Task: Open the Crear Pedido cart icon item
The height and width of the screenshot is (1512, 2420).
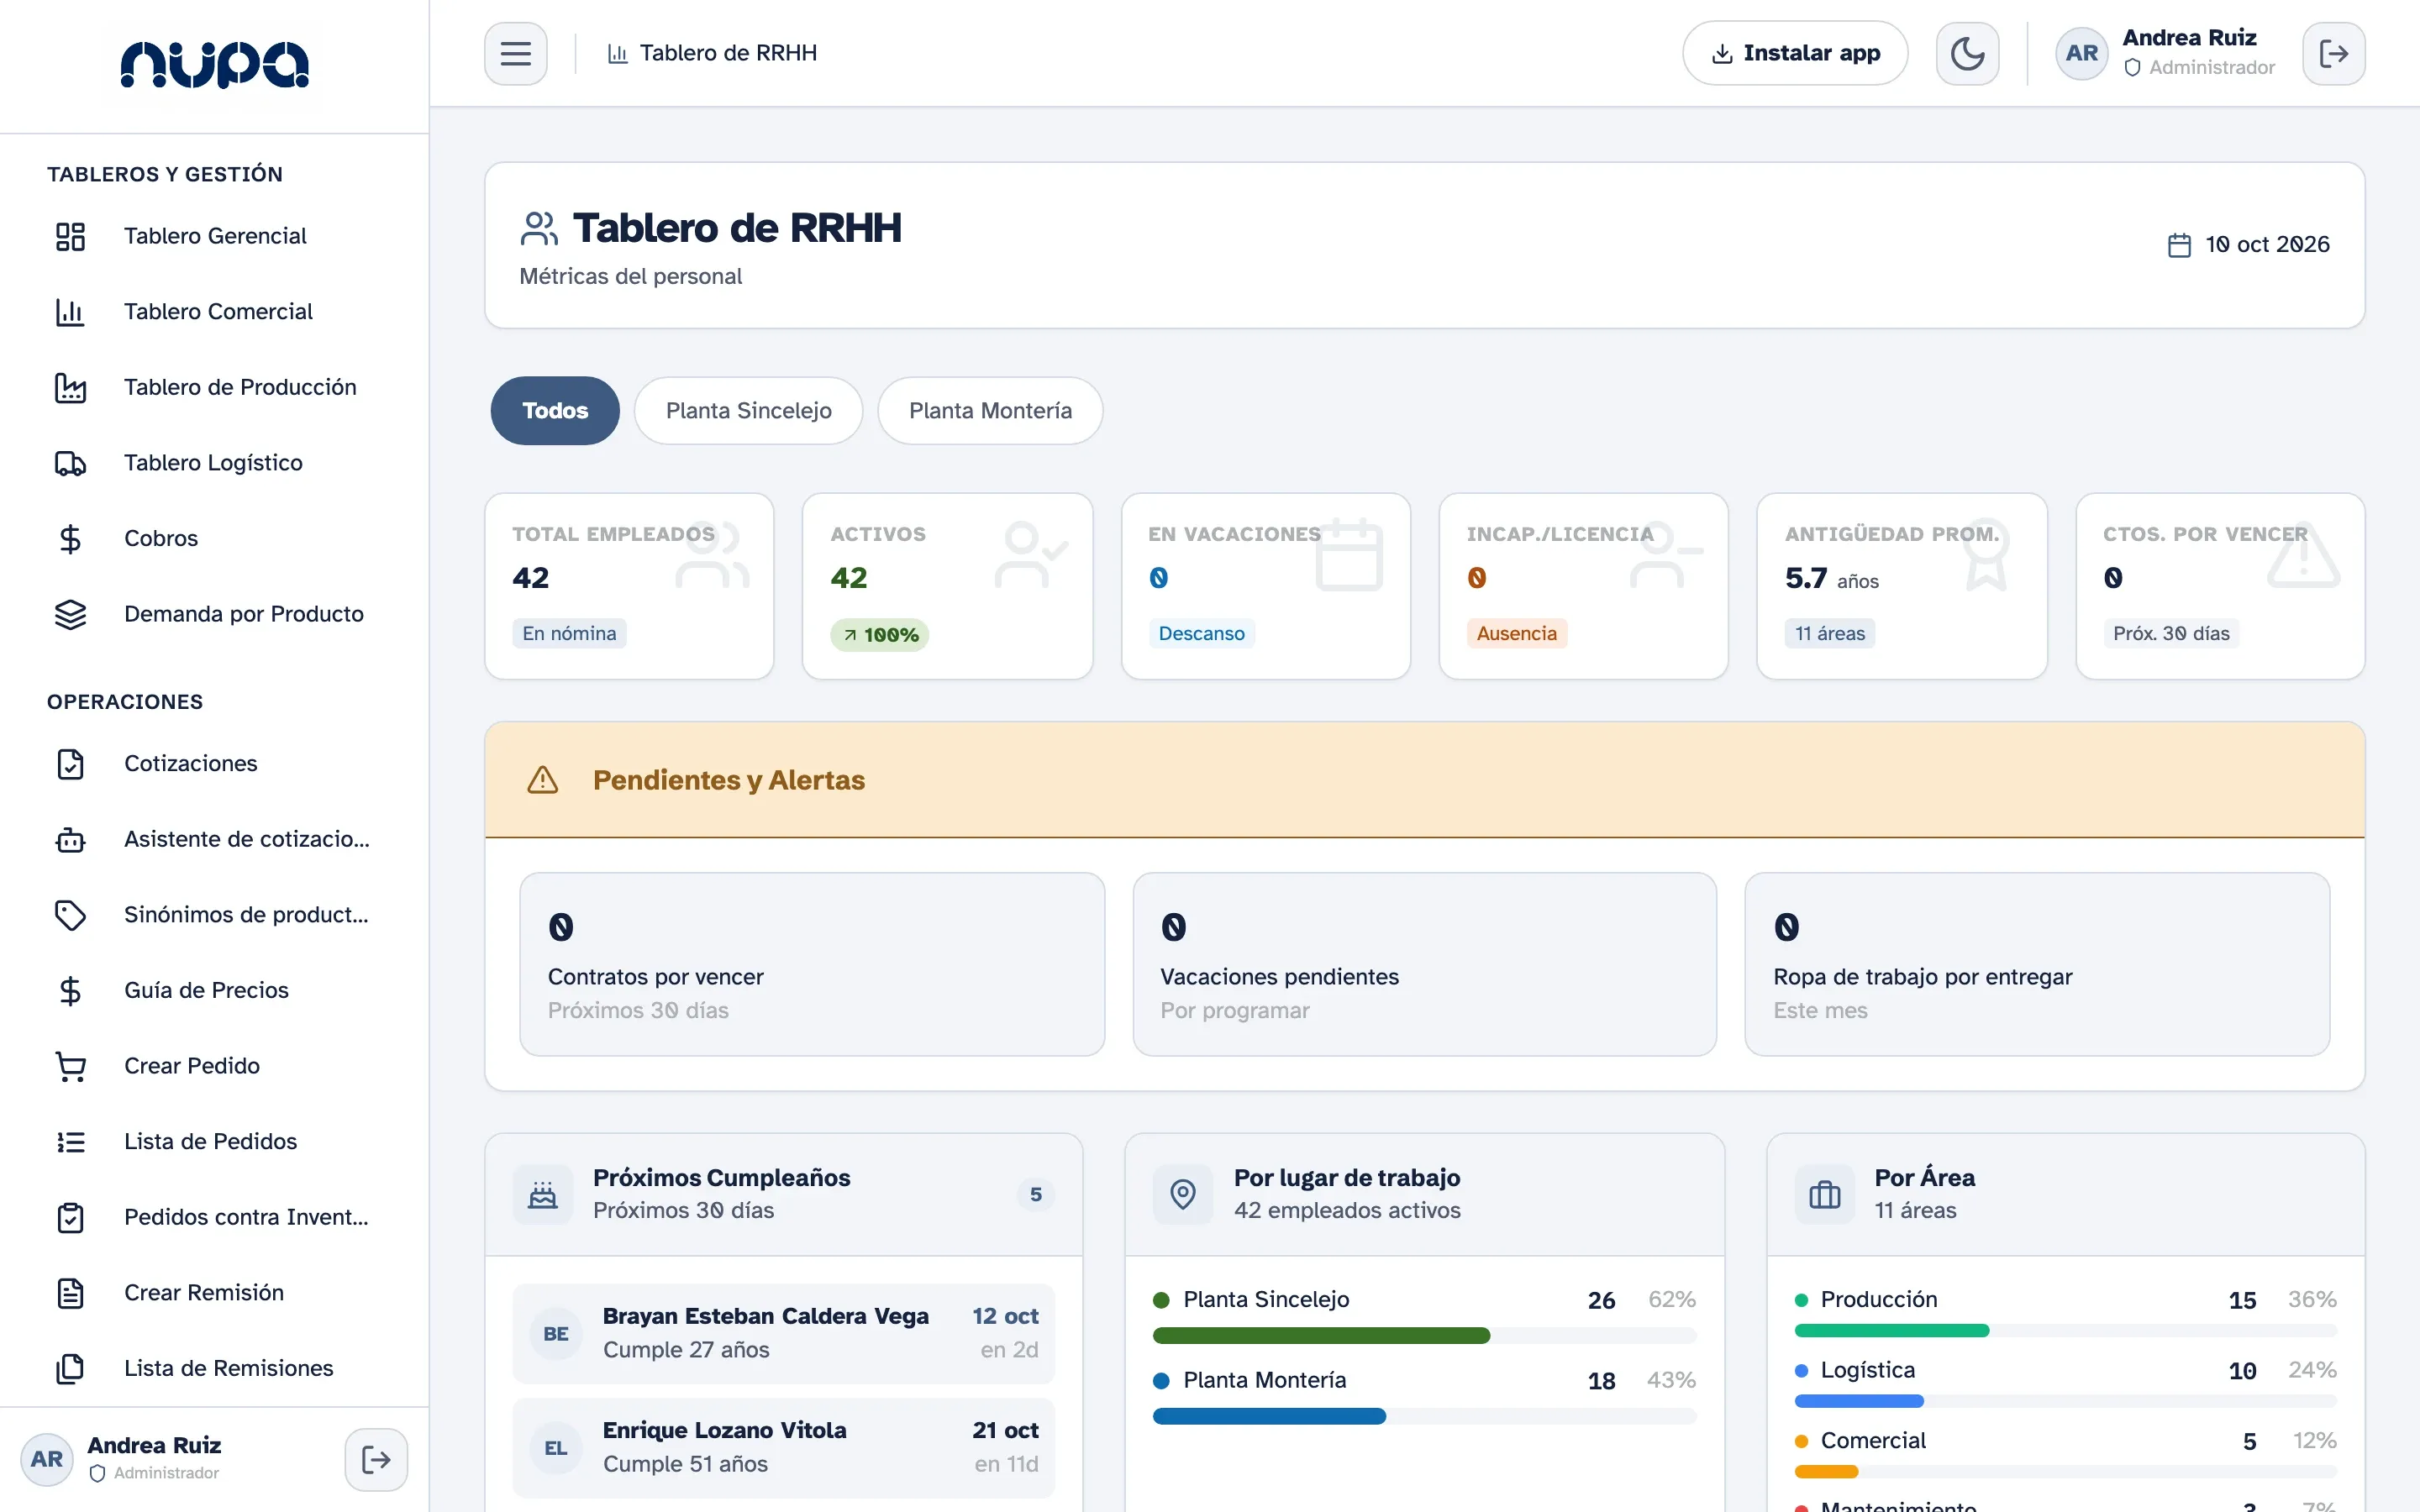Action: [214, 1066]
